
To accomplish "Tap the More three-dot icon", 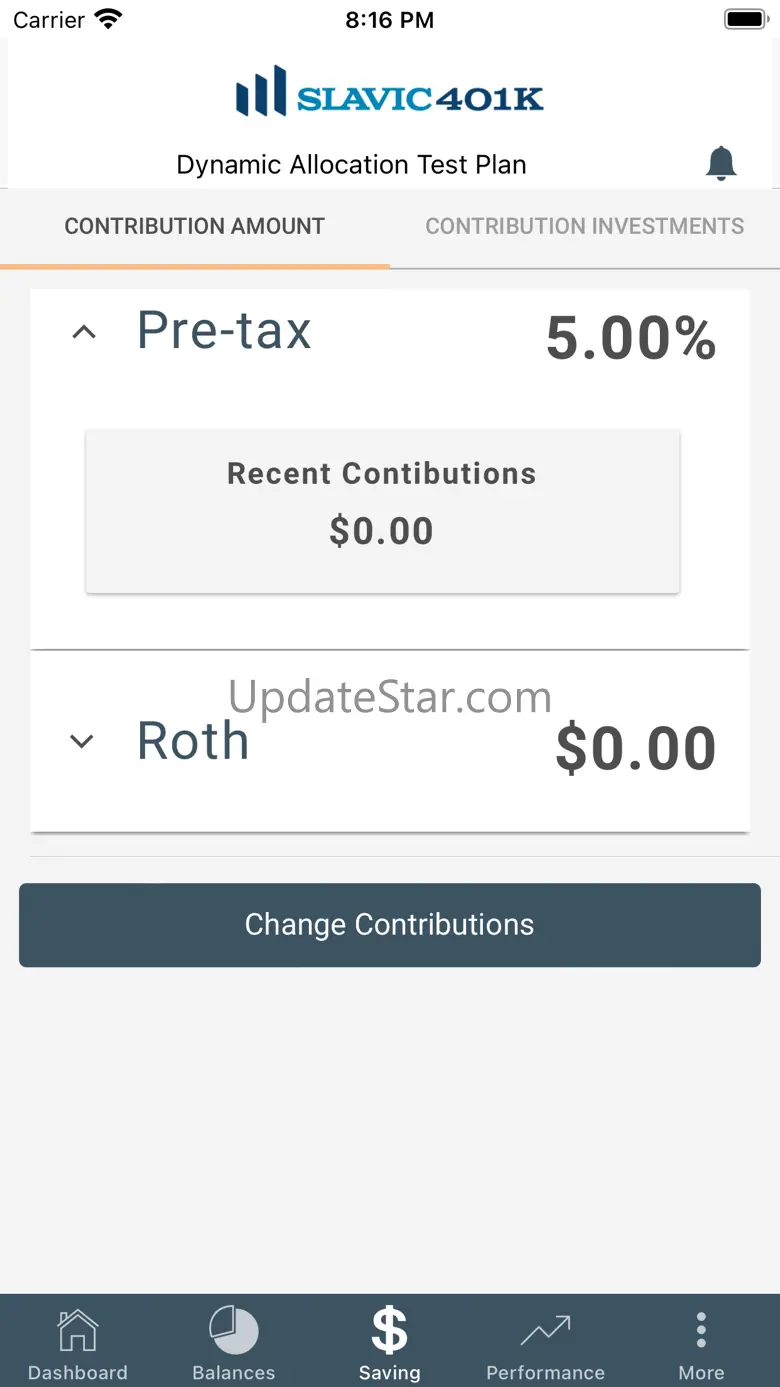I will [x=701, y=1331].
